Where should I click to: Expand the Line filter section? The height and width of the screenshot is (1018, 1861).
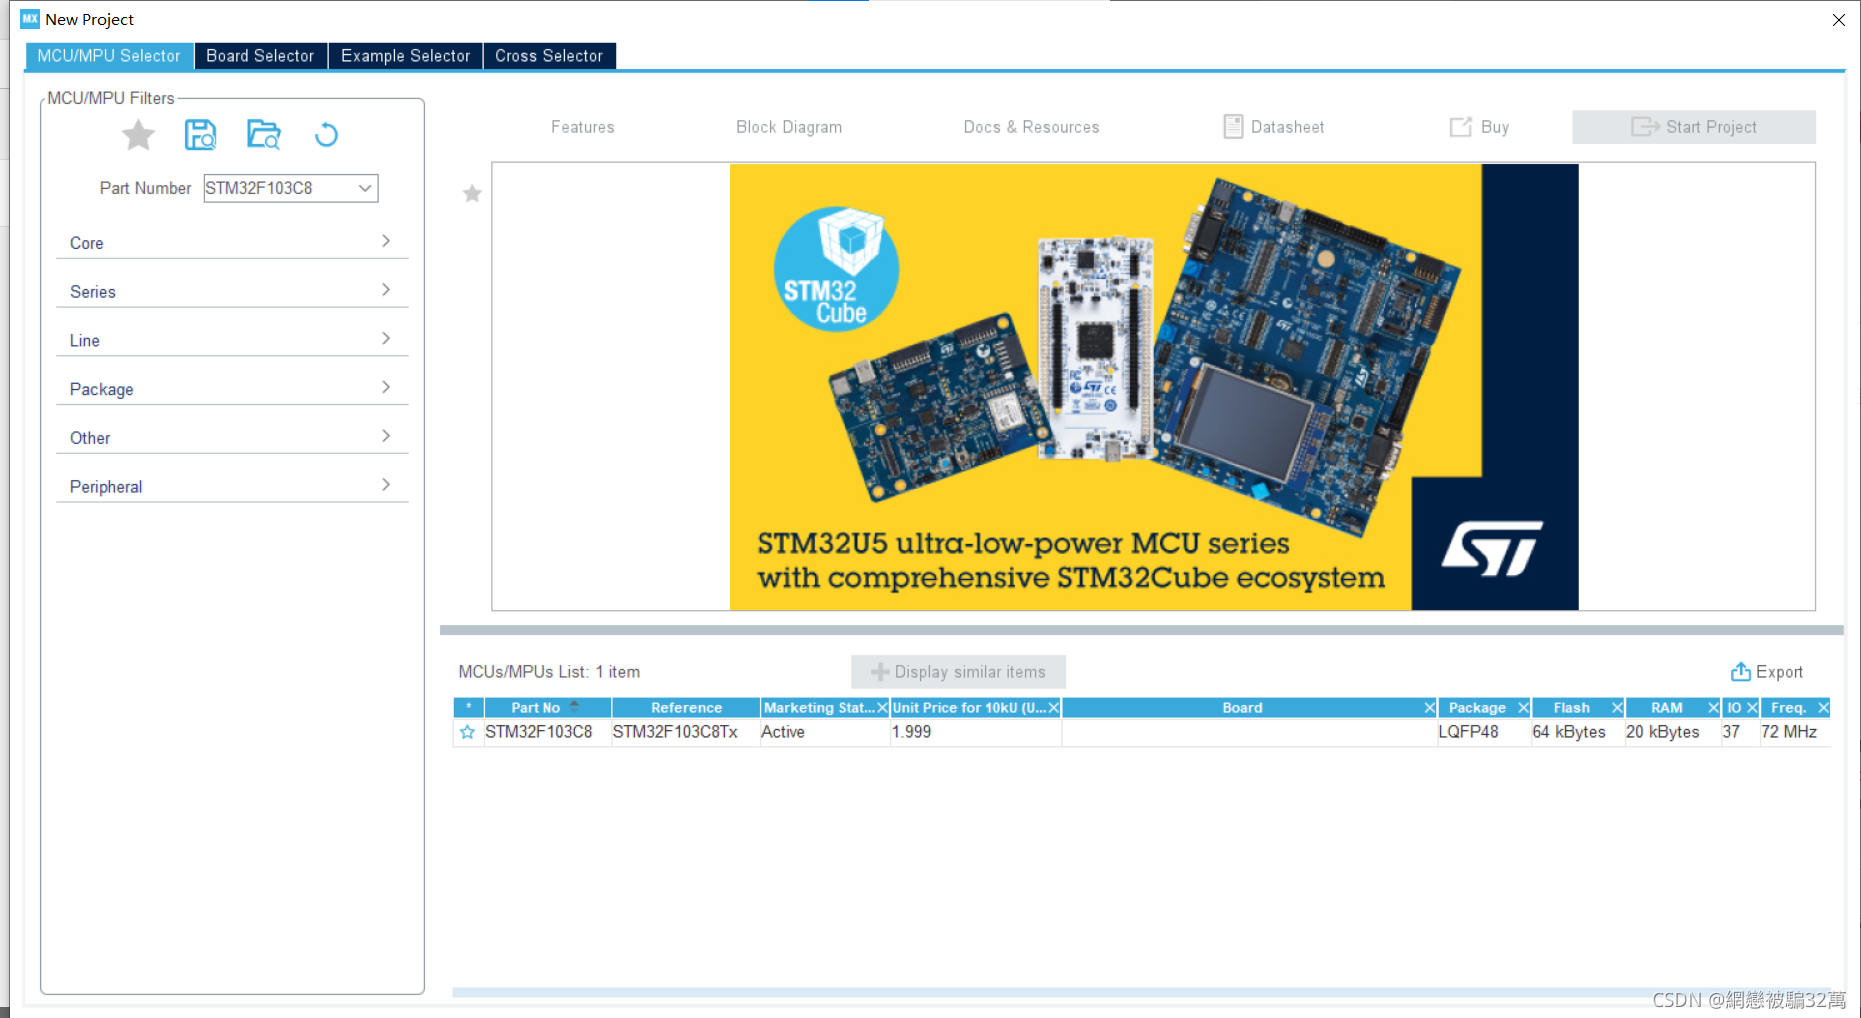[x=232, y=341]
